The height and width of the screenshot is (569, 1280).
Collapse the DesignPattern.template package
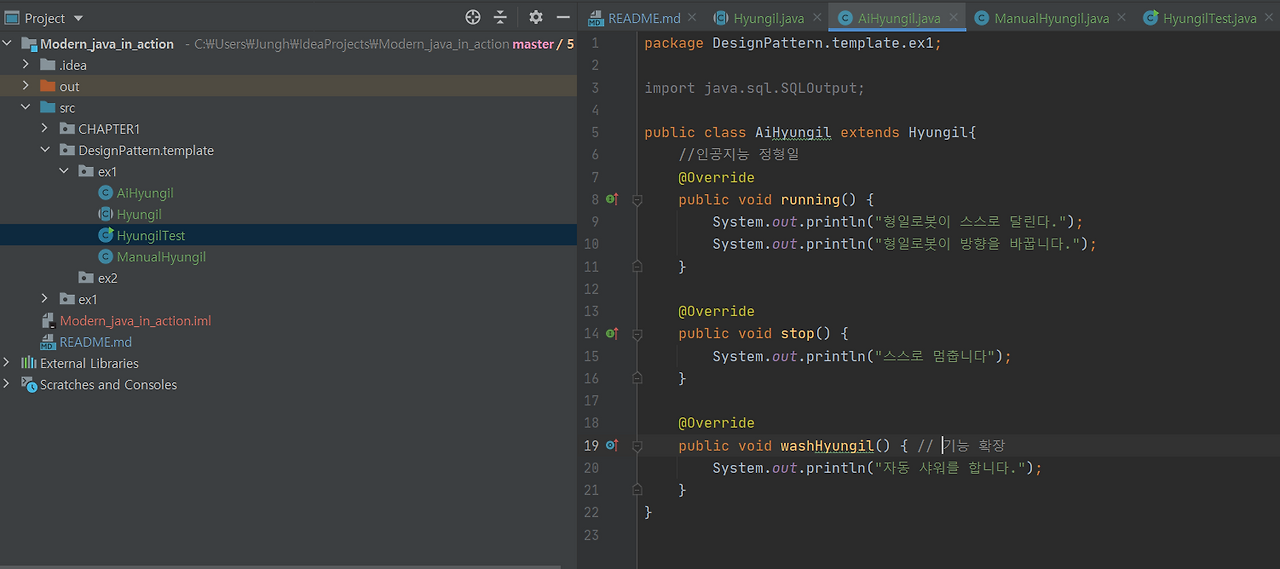click(x=45, y=150)
